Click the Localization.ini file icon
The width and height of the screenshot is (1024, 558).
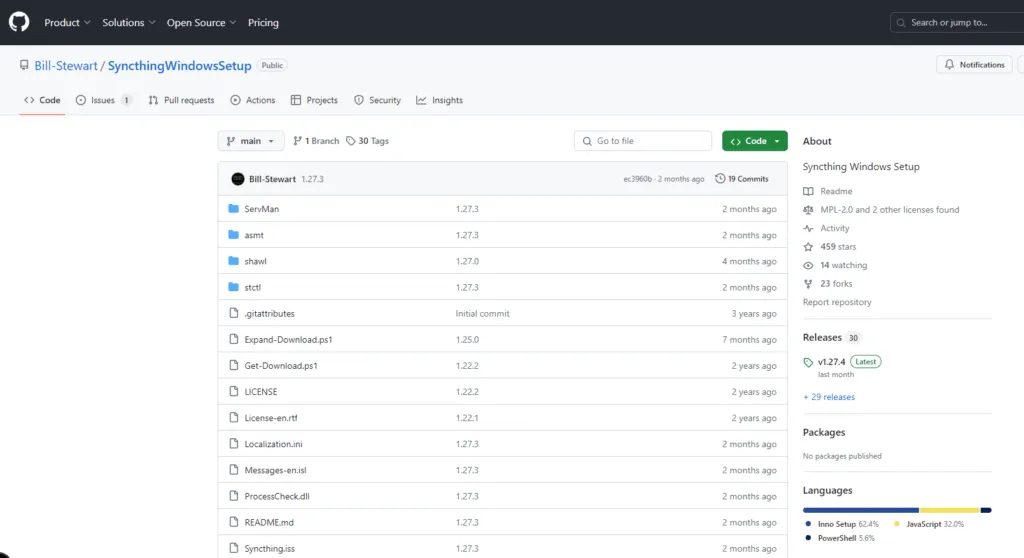[x=234, y=444]
